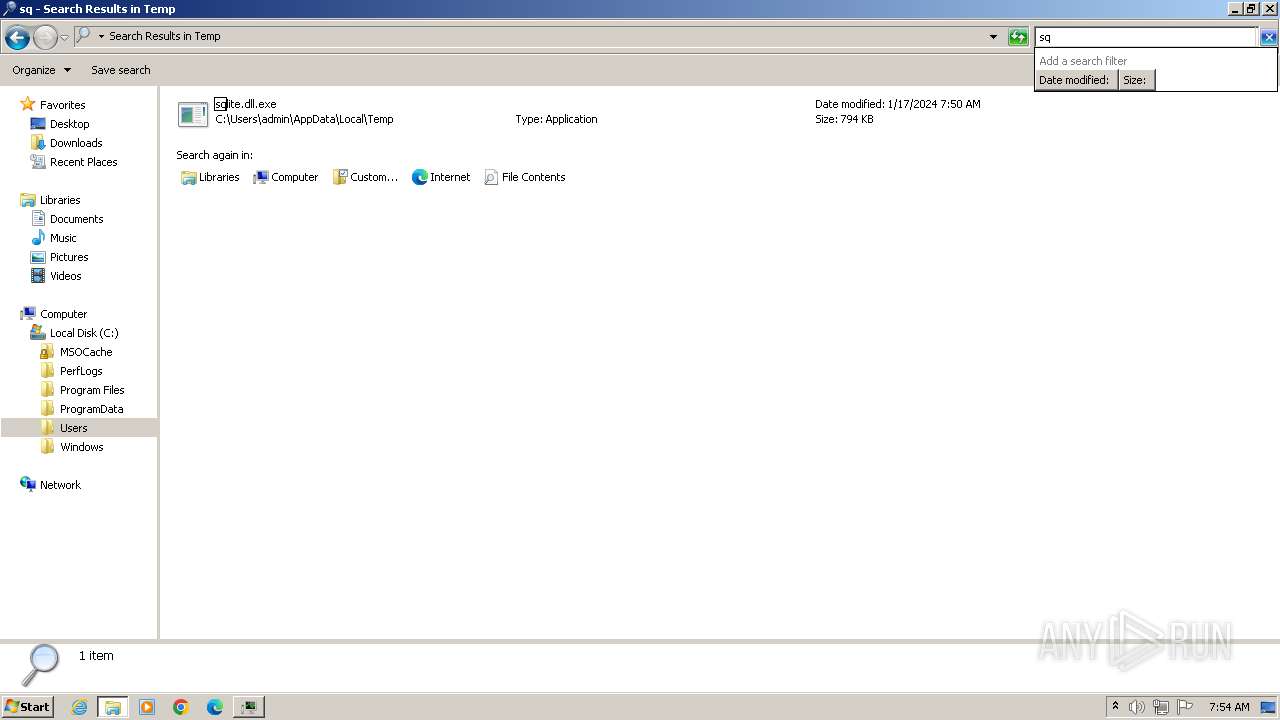This screenshot has height=720, width=1280.
Task: Click the Music note icon in Libraries
Action: tap(38, 238)
